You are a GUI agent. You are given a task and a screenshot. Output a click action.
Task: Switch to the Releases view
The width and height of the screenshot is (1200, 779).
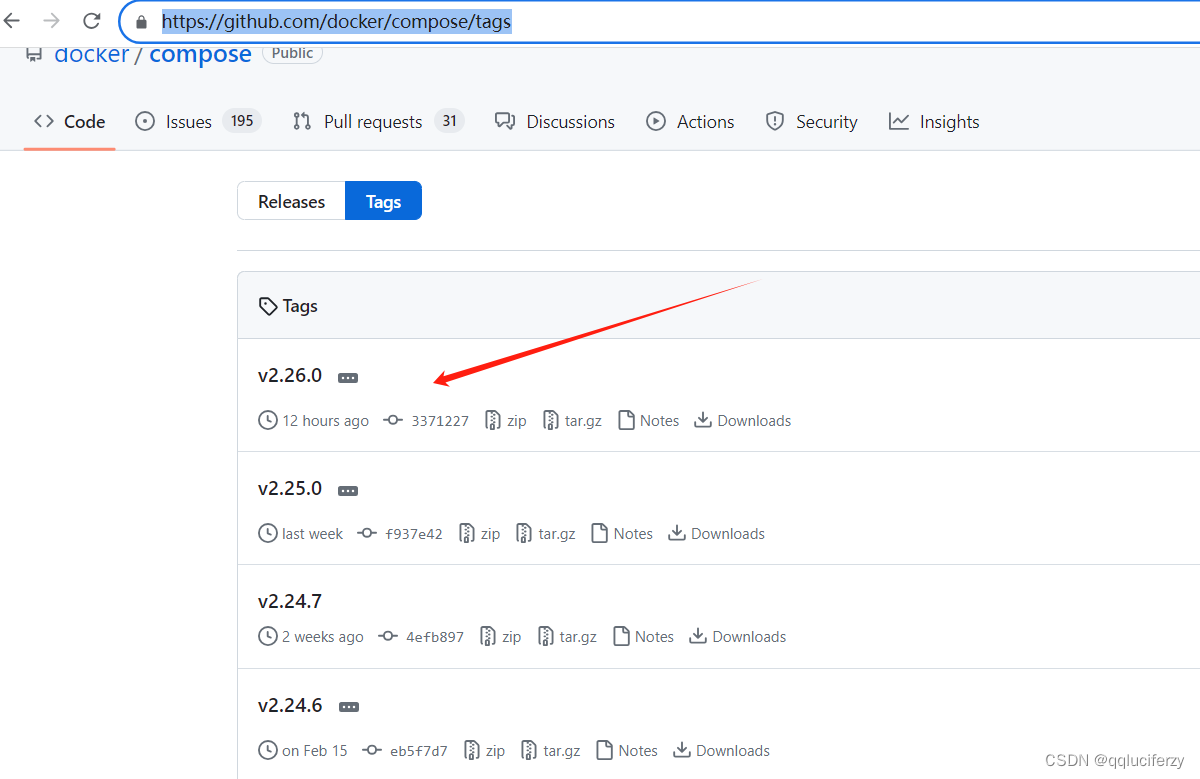(291, 201)
